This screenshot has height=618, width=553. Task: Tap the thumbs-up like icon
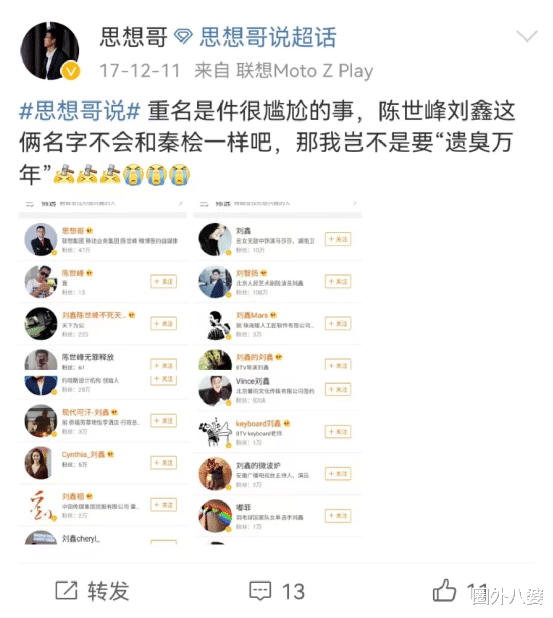[x=444, y=590]
